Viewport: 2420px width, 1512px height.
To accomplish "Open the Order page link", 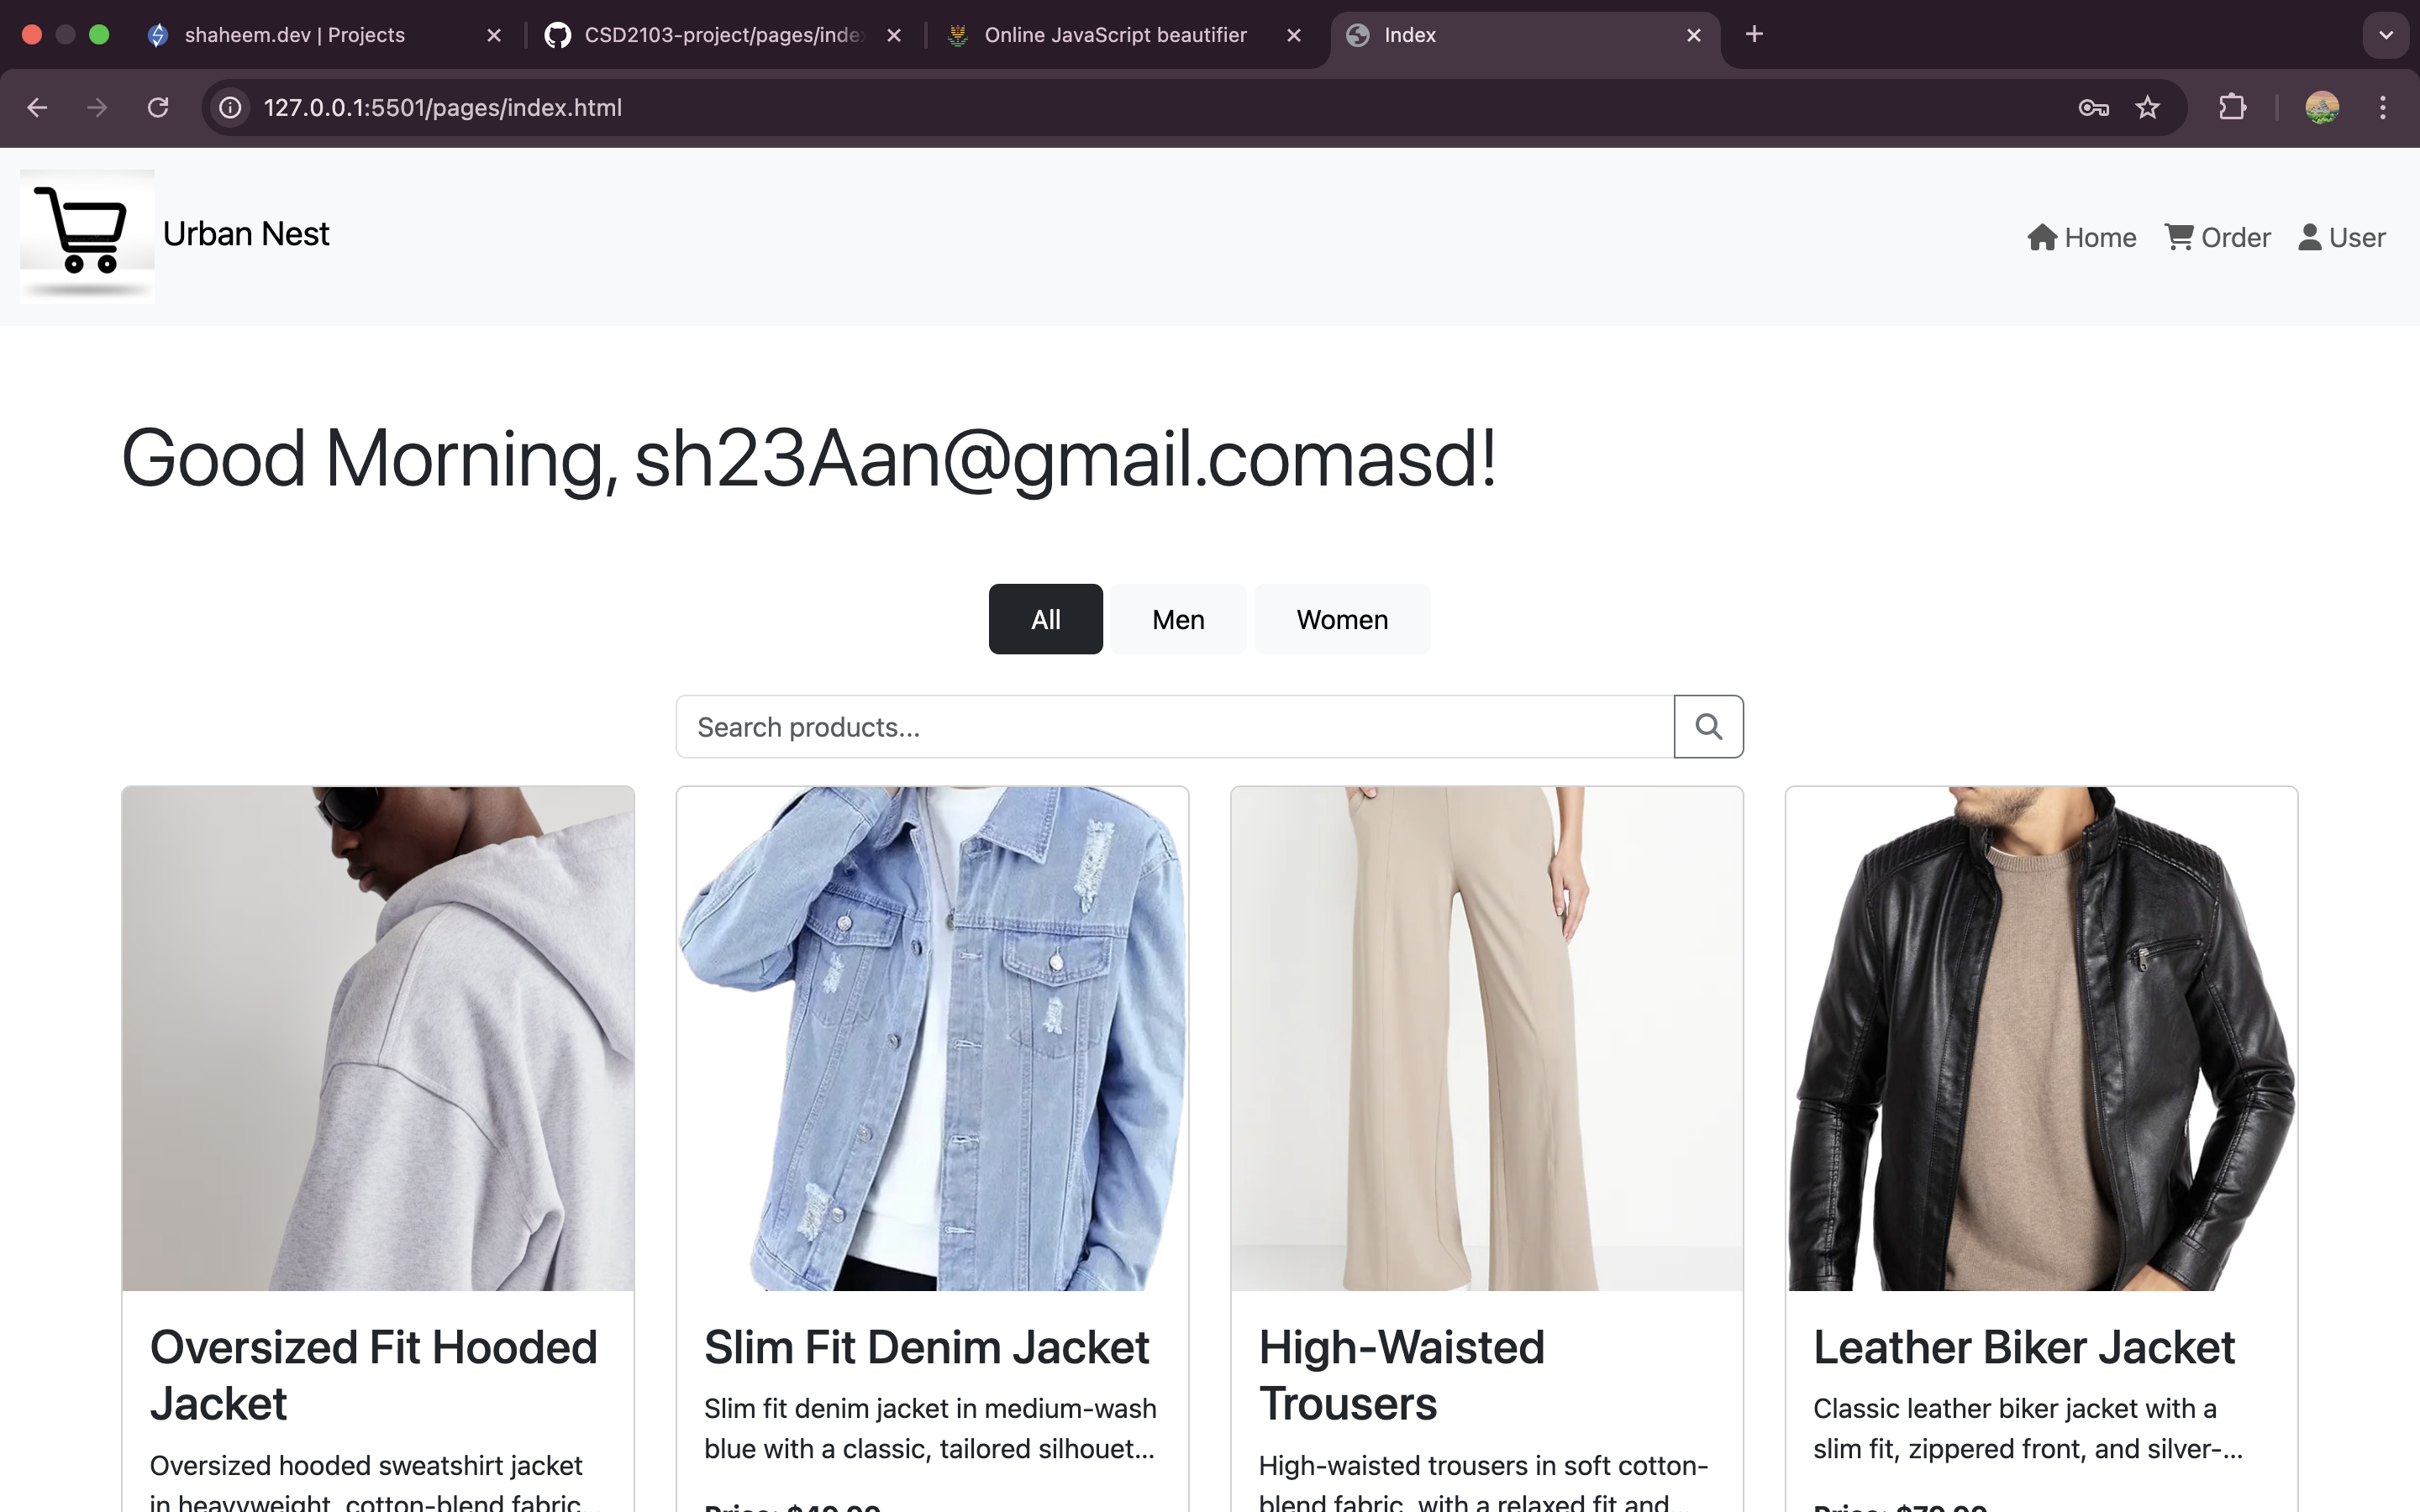I will coord(2217,238).
